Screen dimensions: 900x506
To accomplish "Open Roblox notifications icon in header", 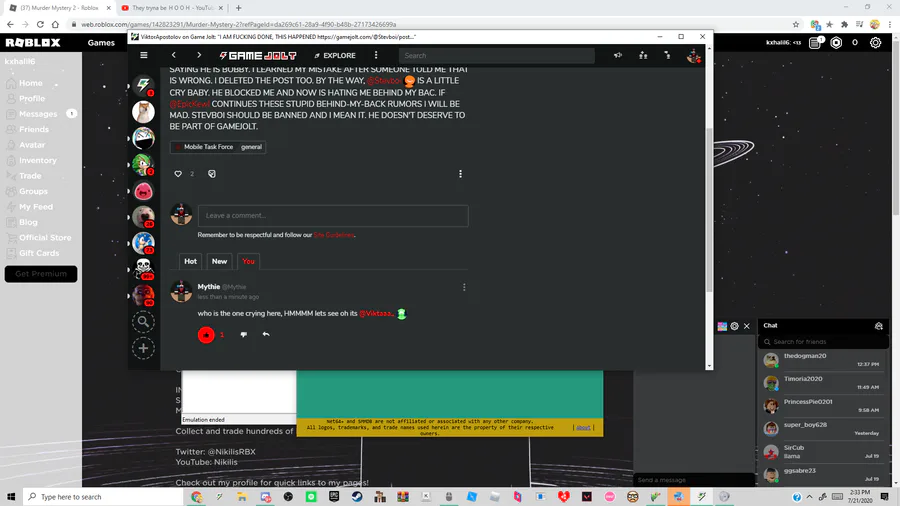I will (x=816, y=42).
